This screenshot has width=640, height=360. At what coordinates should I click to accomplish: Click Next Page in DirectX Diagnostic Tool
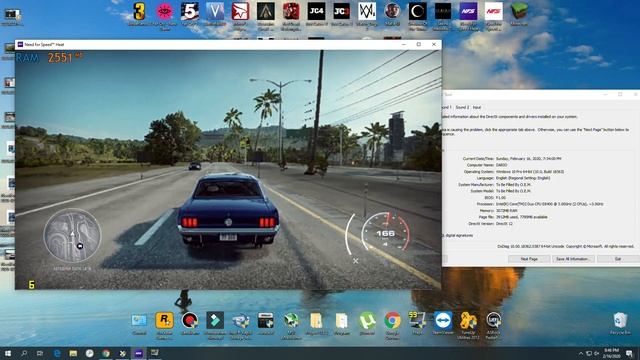[529, 259]
